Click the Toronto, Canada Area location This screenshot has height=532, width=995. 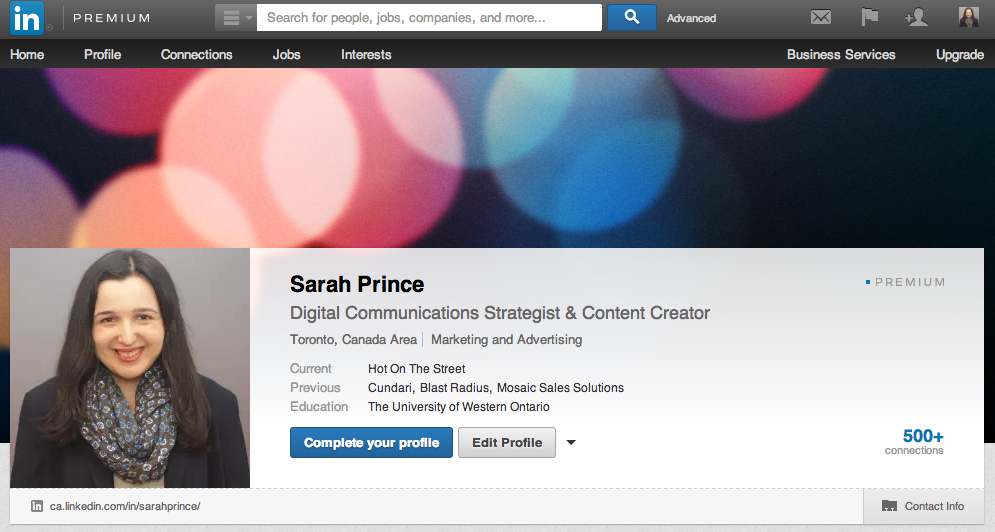click(x=353, y=340)
